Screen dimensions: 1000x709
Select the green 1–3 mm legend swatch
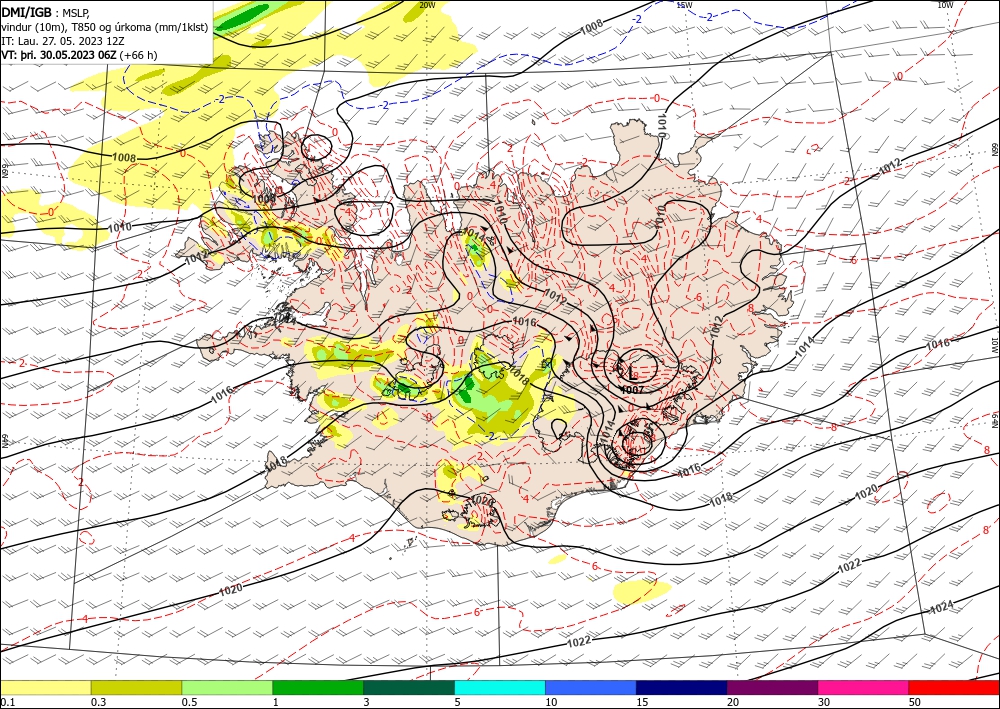318,687
